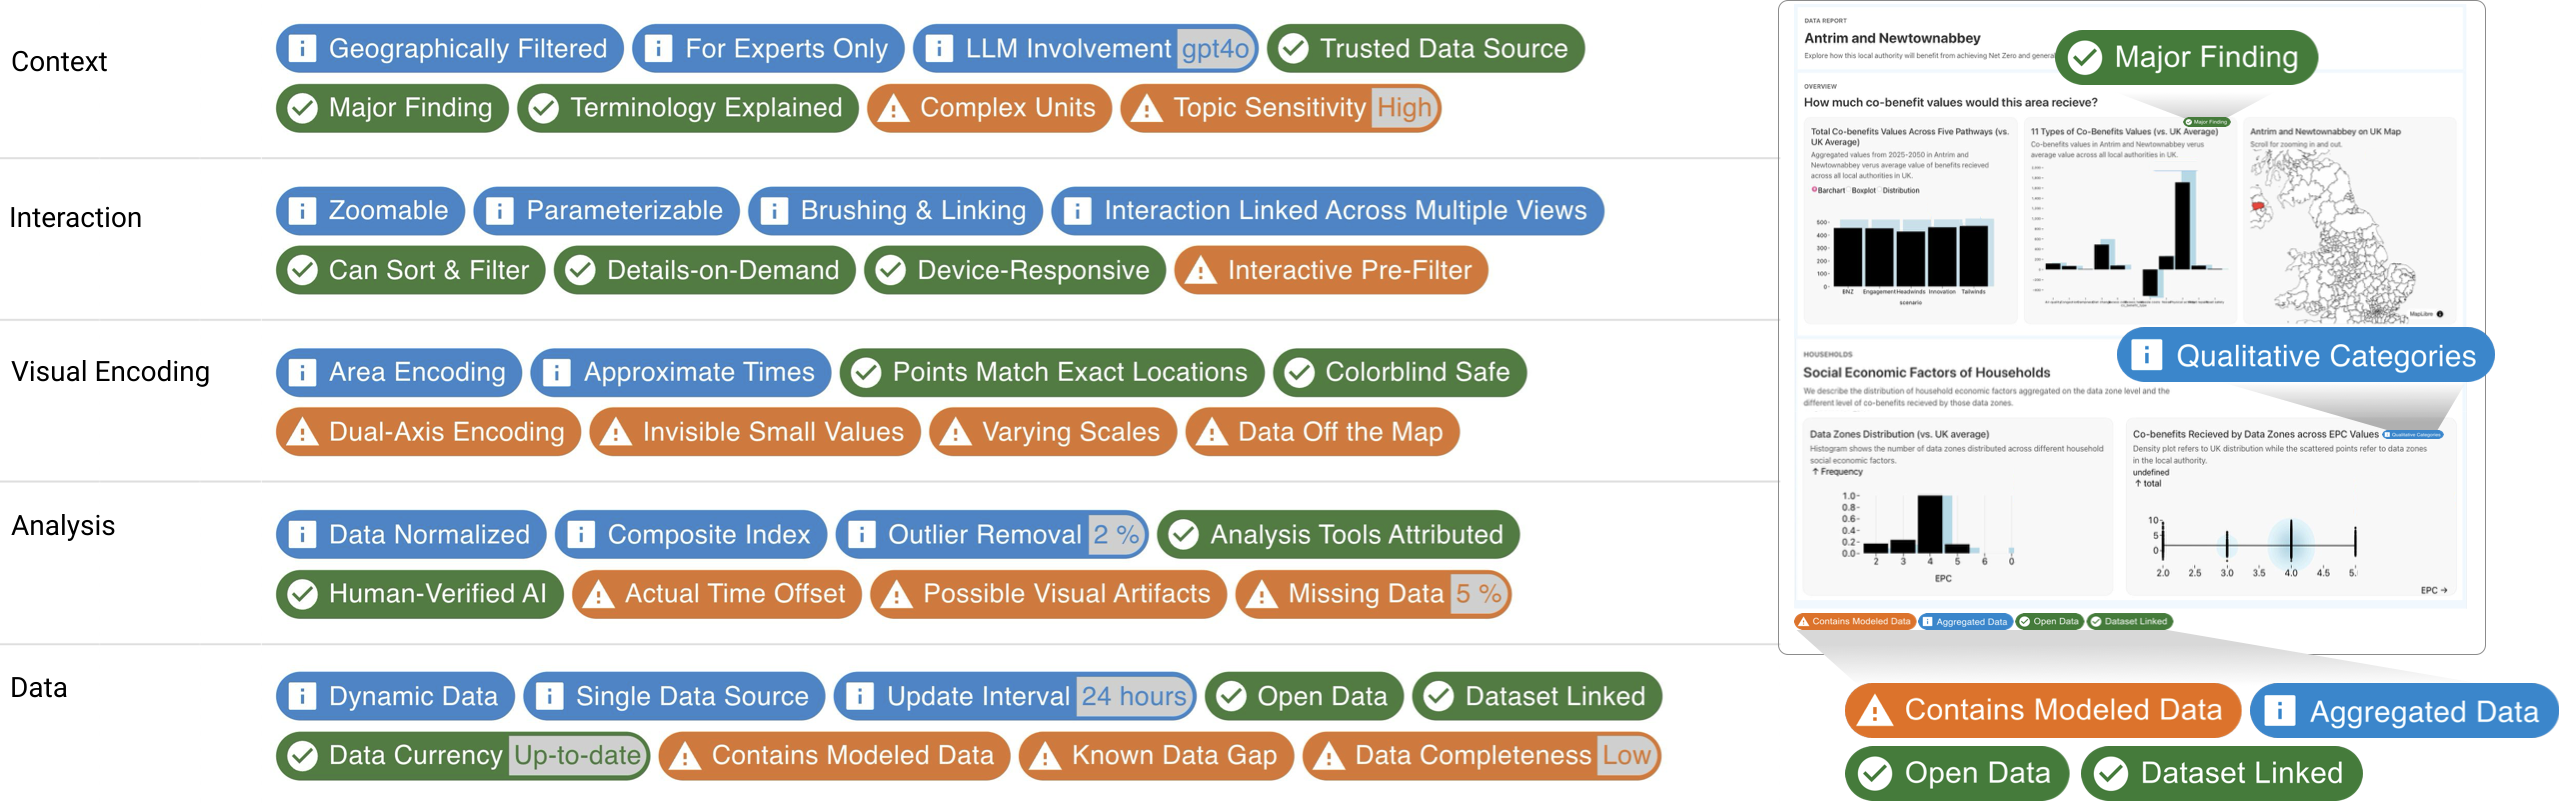Click the info icon on Composite Index
Viewport: 2559px width, 803px height.
(x=581, y=535)
